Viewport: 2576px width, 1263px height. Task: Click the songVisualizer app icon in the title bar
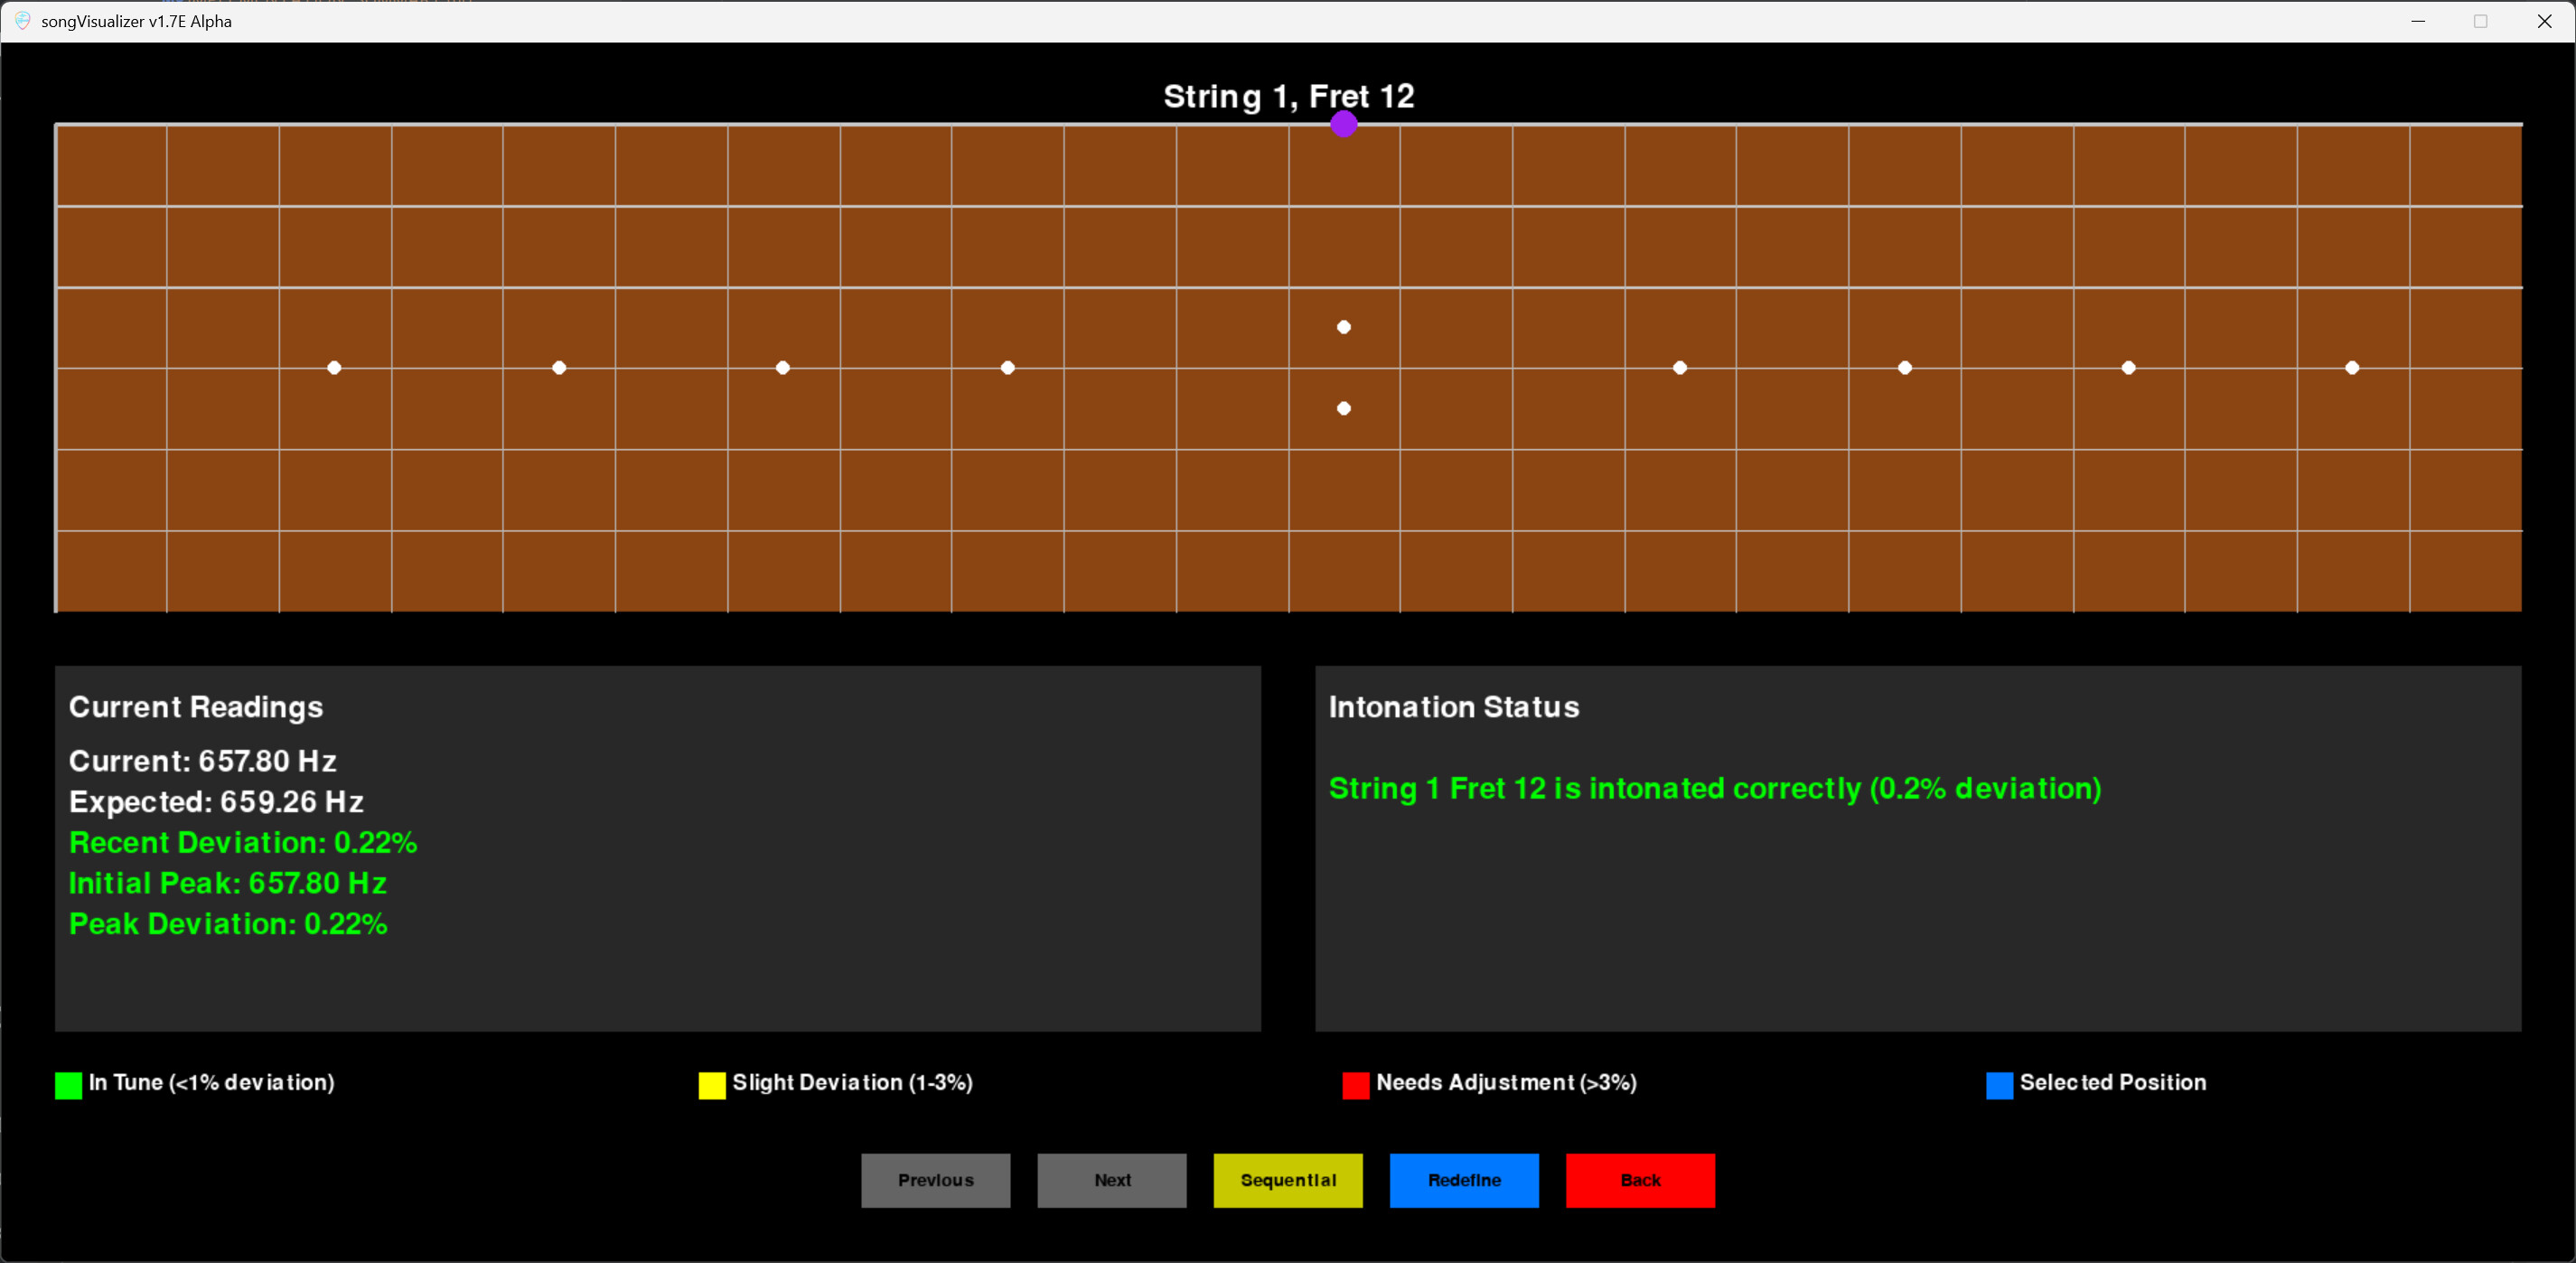pos(22,20)
